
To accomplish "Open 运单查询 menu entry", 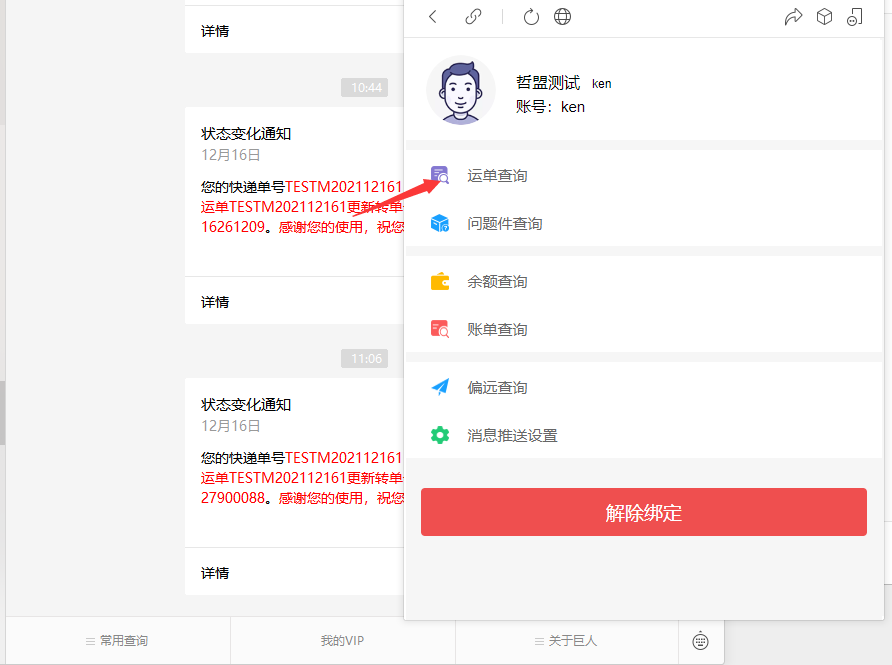I will tap(644, 175).
